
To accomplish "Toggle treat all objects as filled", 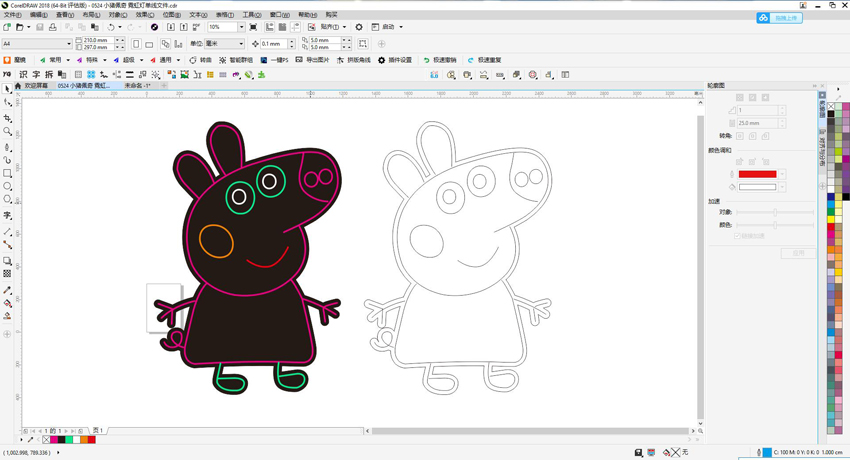I will [363, 44].
